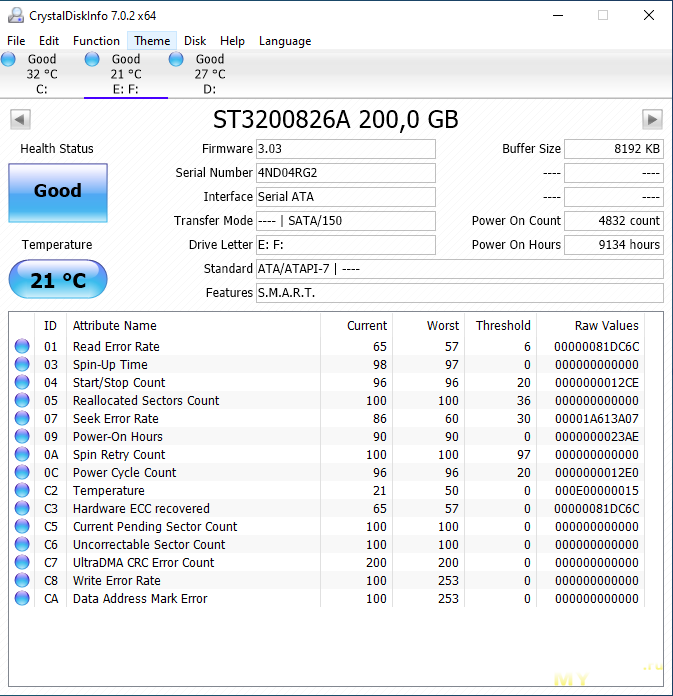The width and height of the screenshot is (673, 696).
Task: Click the 21 °C temperature button
Action: (x=58, y=280)
